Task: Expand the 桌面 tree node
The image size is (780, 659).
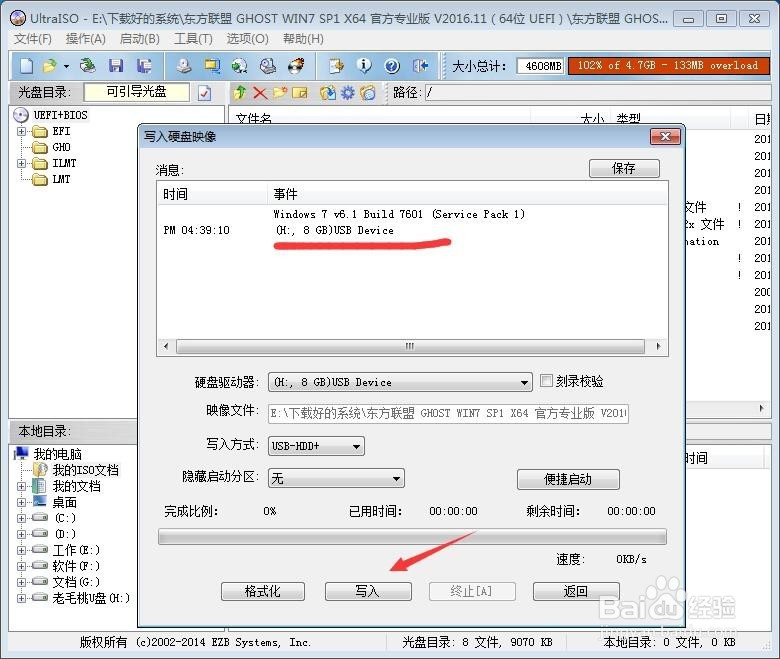Action: coord(21,502)
